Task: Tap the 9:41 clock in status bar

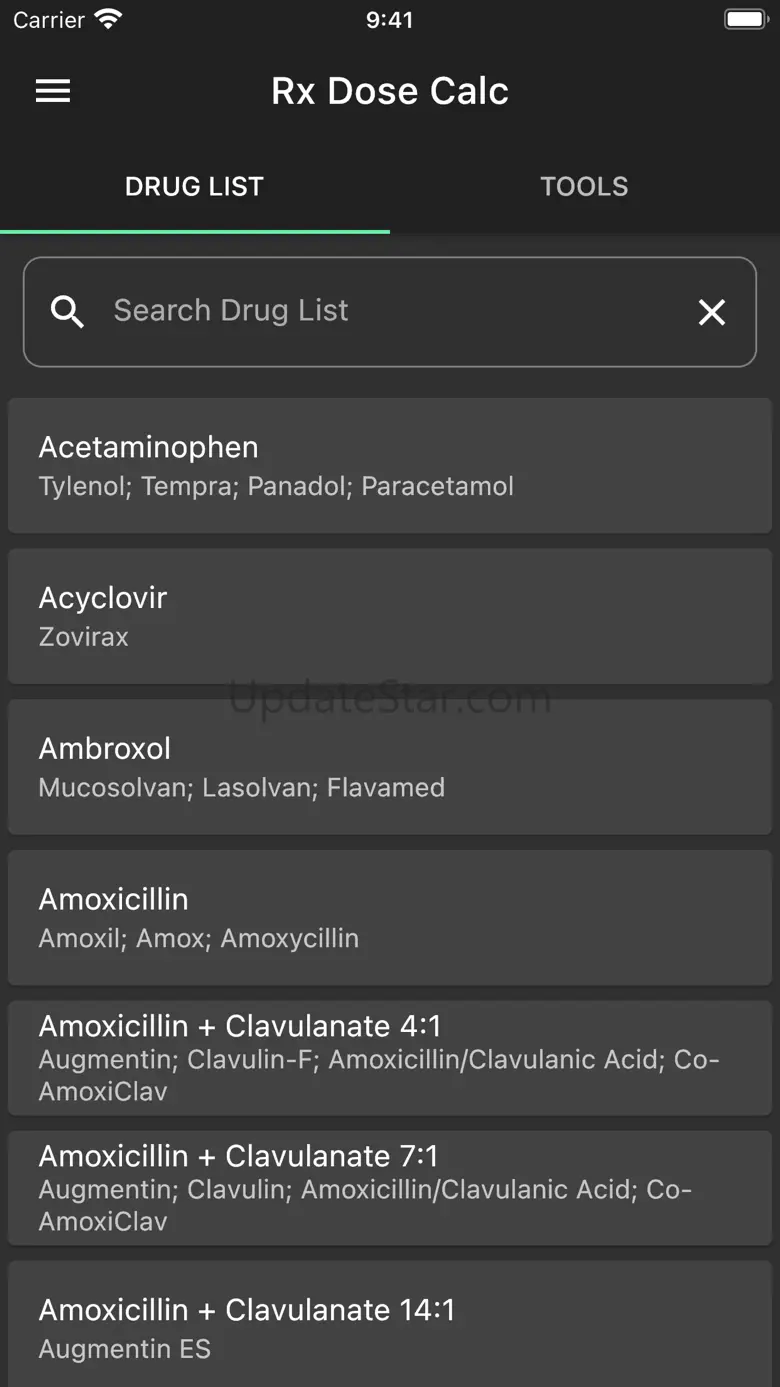Action: (x=389, y=19)
